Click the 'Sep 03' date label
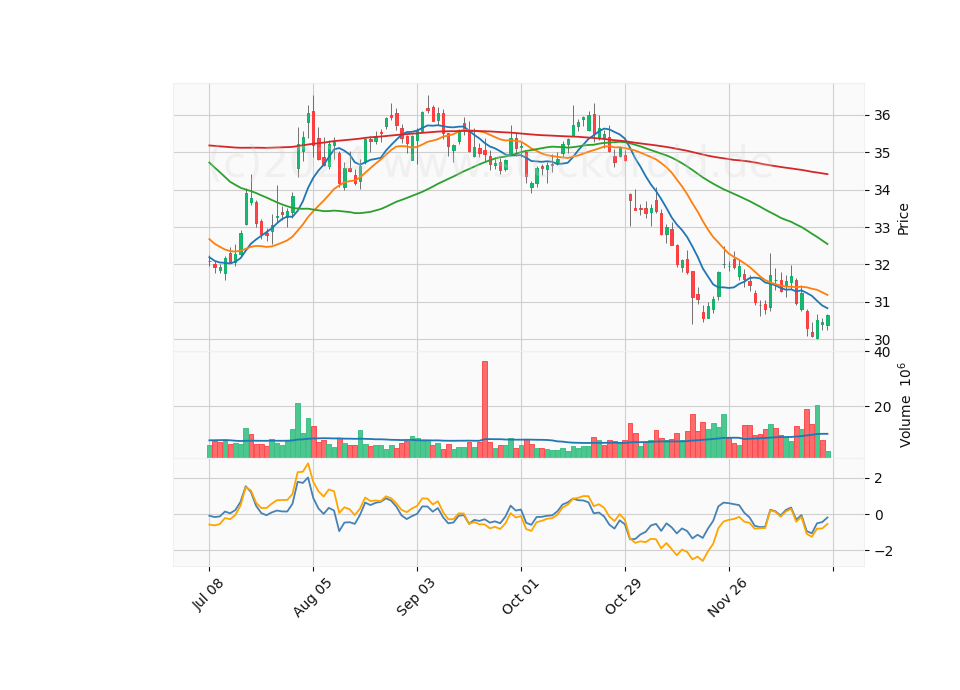Image resolution: width=960 pixels, height=690 pixels. tap(416, 597)
